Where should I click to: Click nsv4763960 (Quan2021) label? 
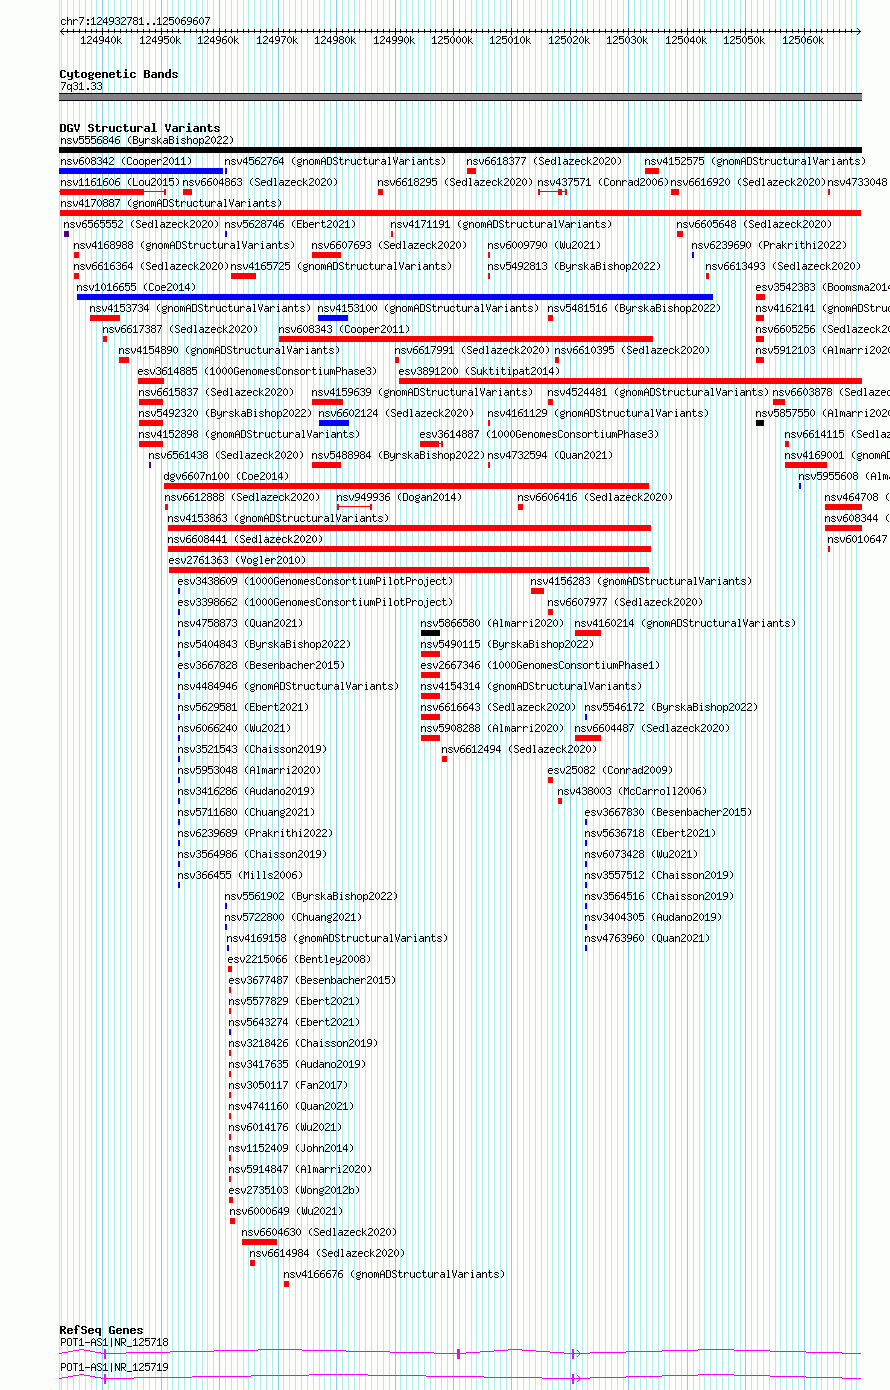point(647,939)
